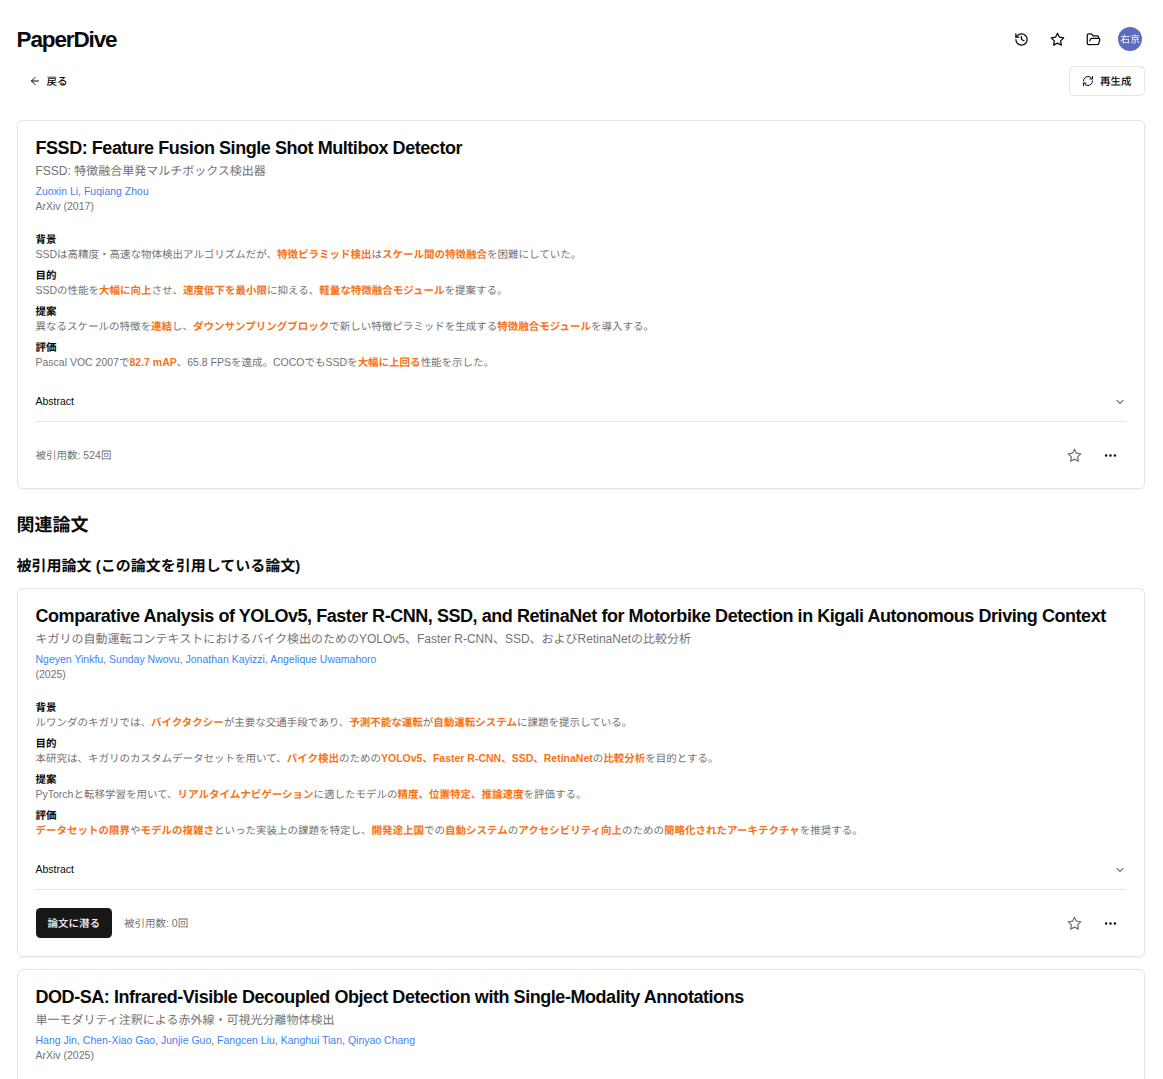Click 被引用数: 524回 citation count
Viewport: 1163px width, 1079px height.
click(73, 455)
